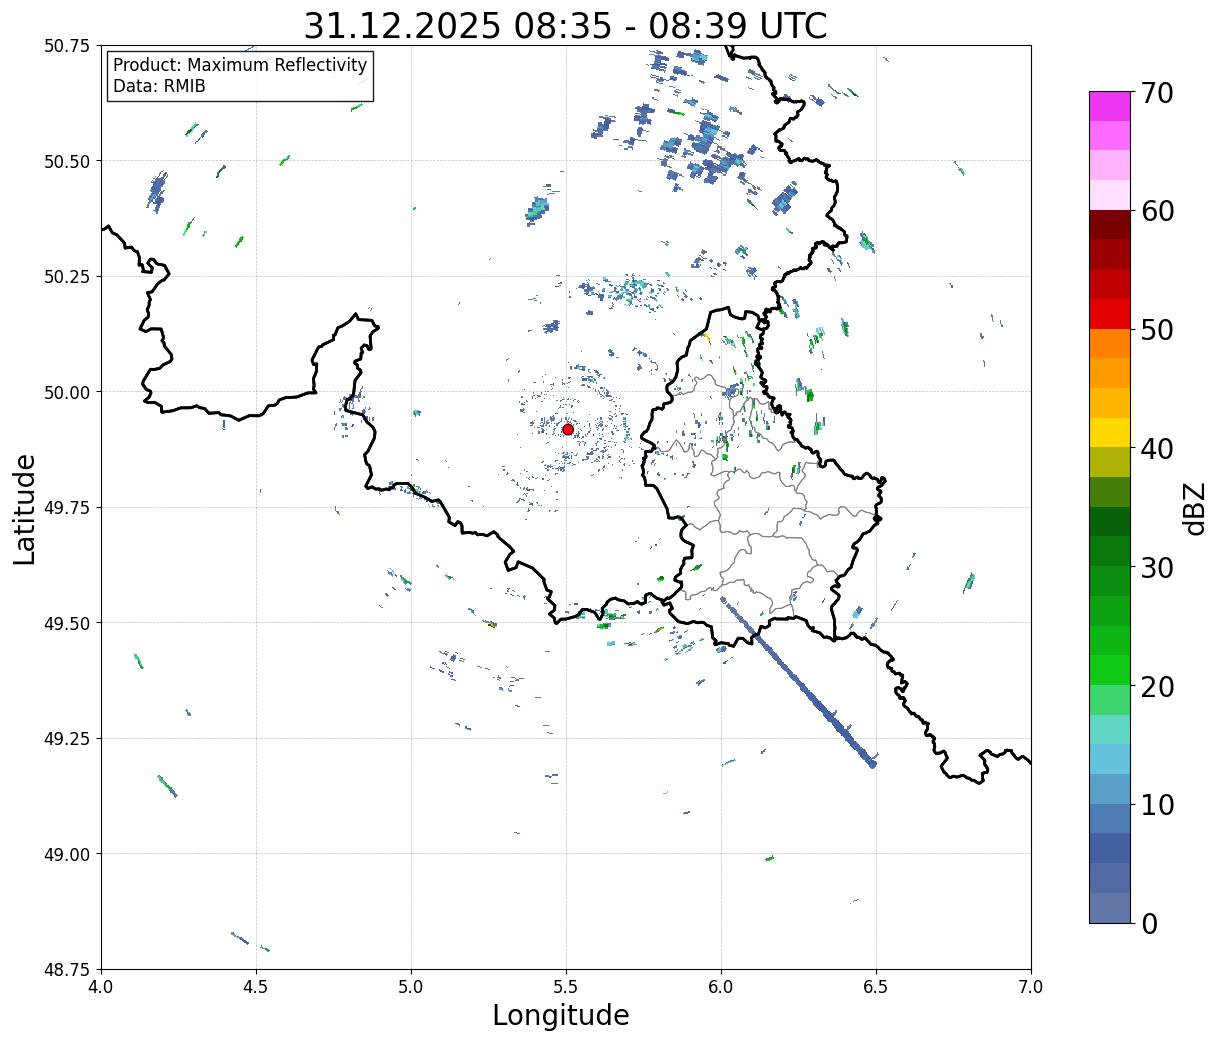The width and height of the screenshot is (1219, 1040).
Task: Click colorbar tick label 10
Action: tap(1156, 804)
